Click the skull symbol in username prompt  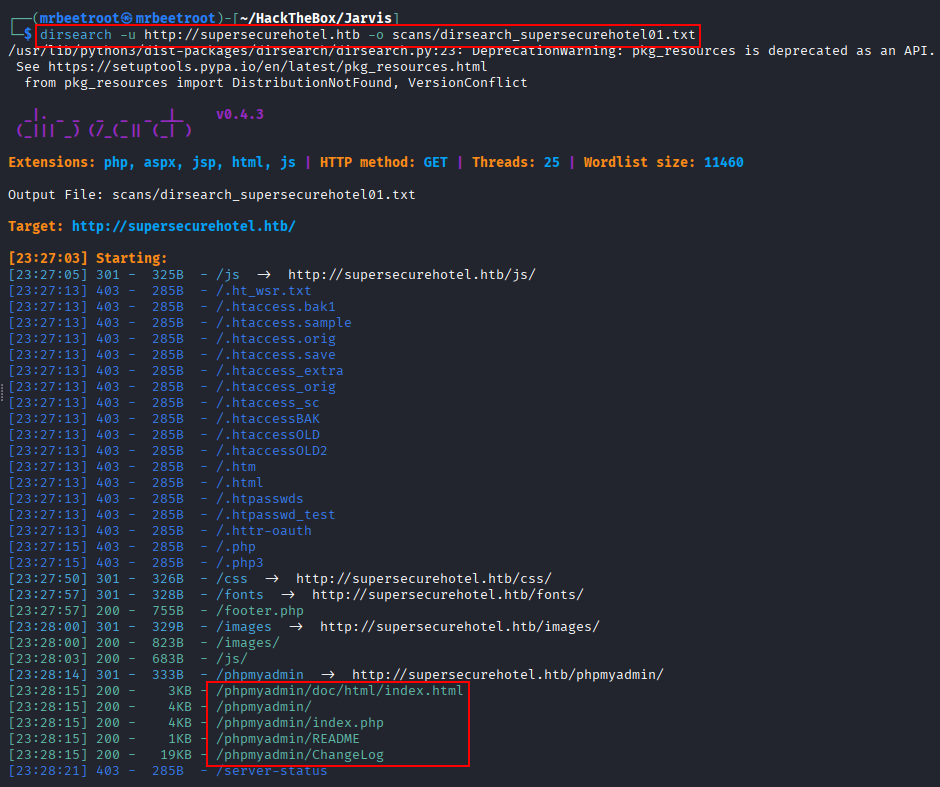[x=126, y=19]
